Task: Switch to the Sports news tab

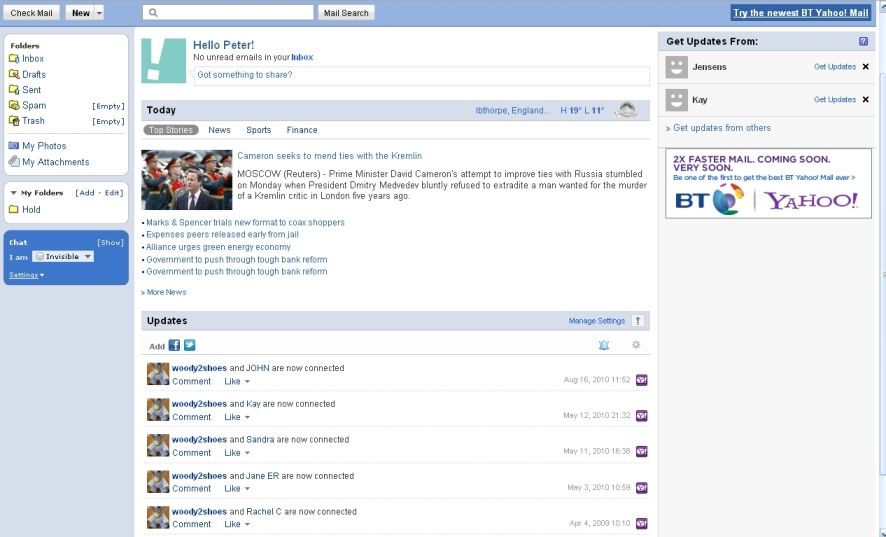Action: [259, 130]
